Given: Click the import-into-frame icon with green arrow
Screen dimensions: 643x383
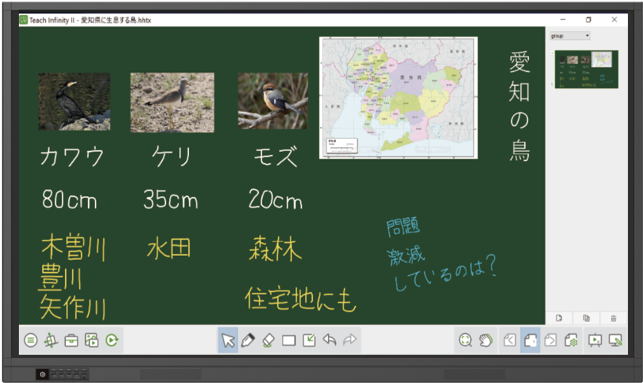Looking at the screenshot, I should click(309, 340).
